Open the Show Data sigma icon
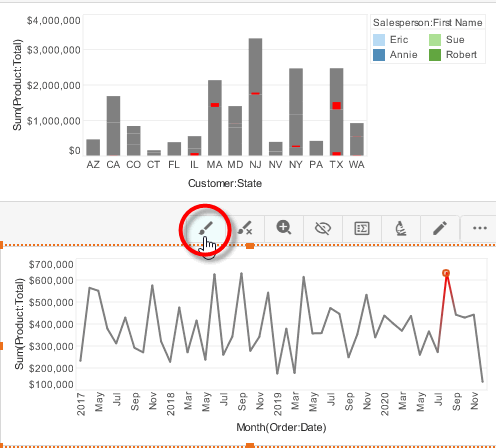The height and width of the screenshot is (448, 496). click(362, 228)
